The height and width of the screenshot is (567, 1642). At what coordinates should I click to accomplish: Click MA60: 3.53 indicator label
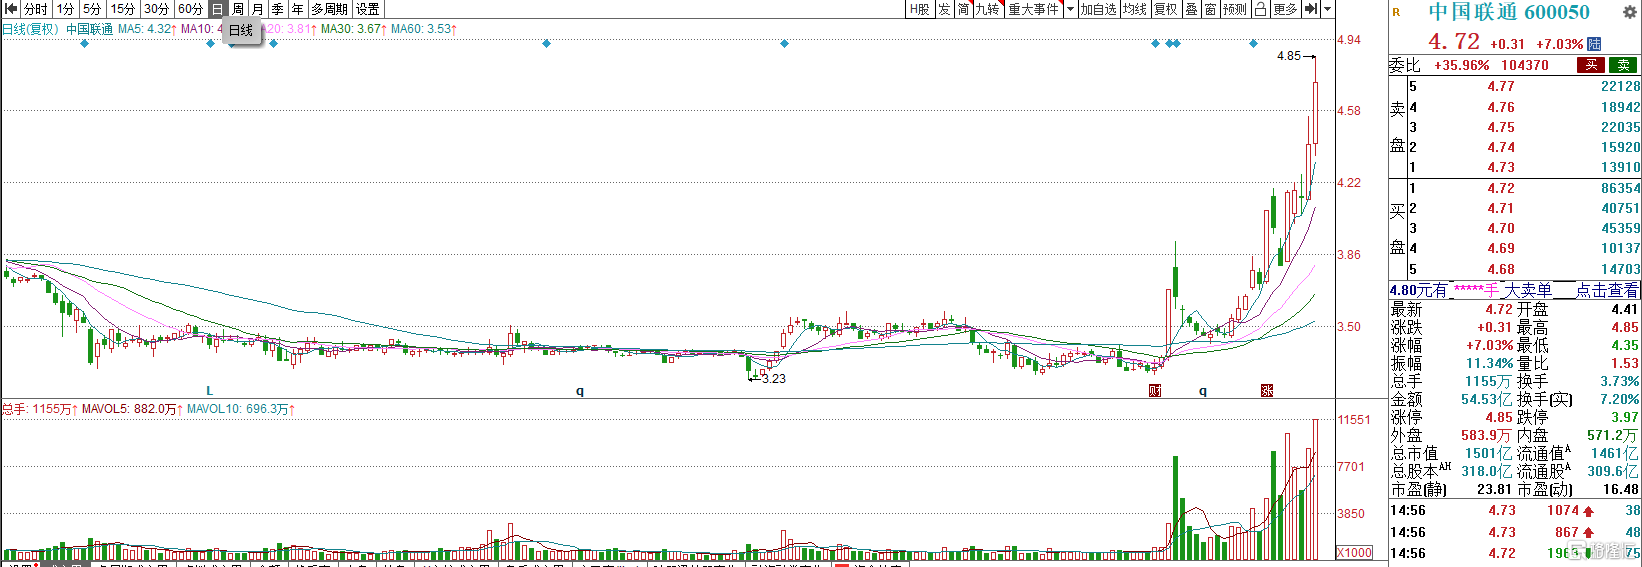click(424, 29)
